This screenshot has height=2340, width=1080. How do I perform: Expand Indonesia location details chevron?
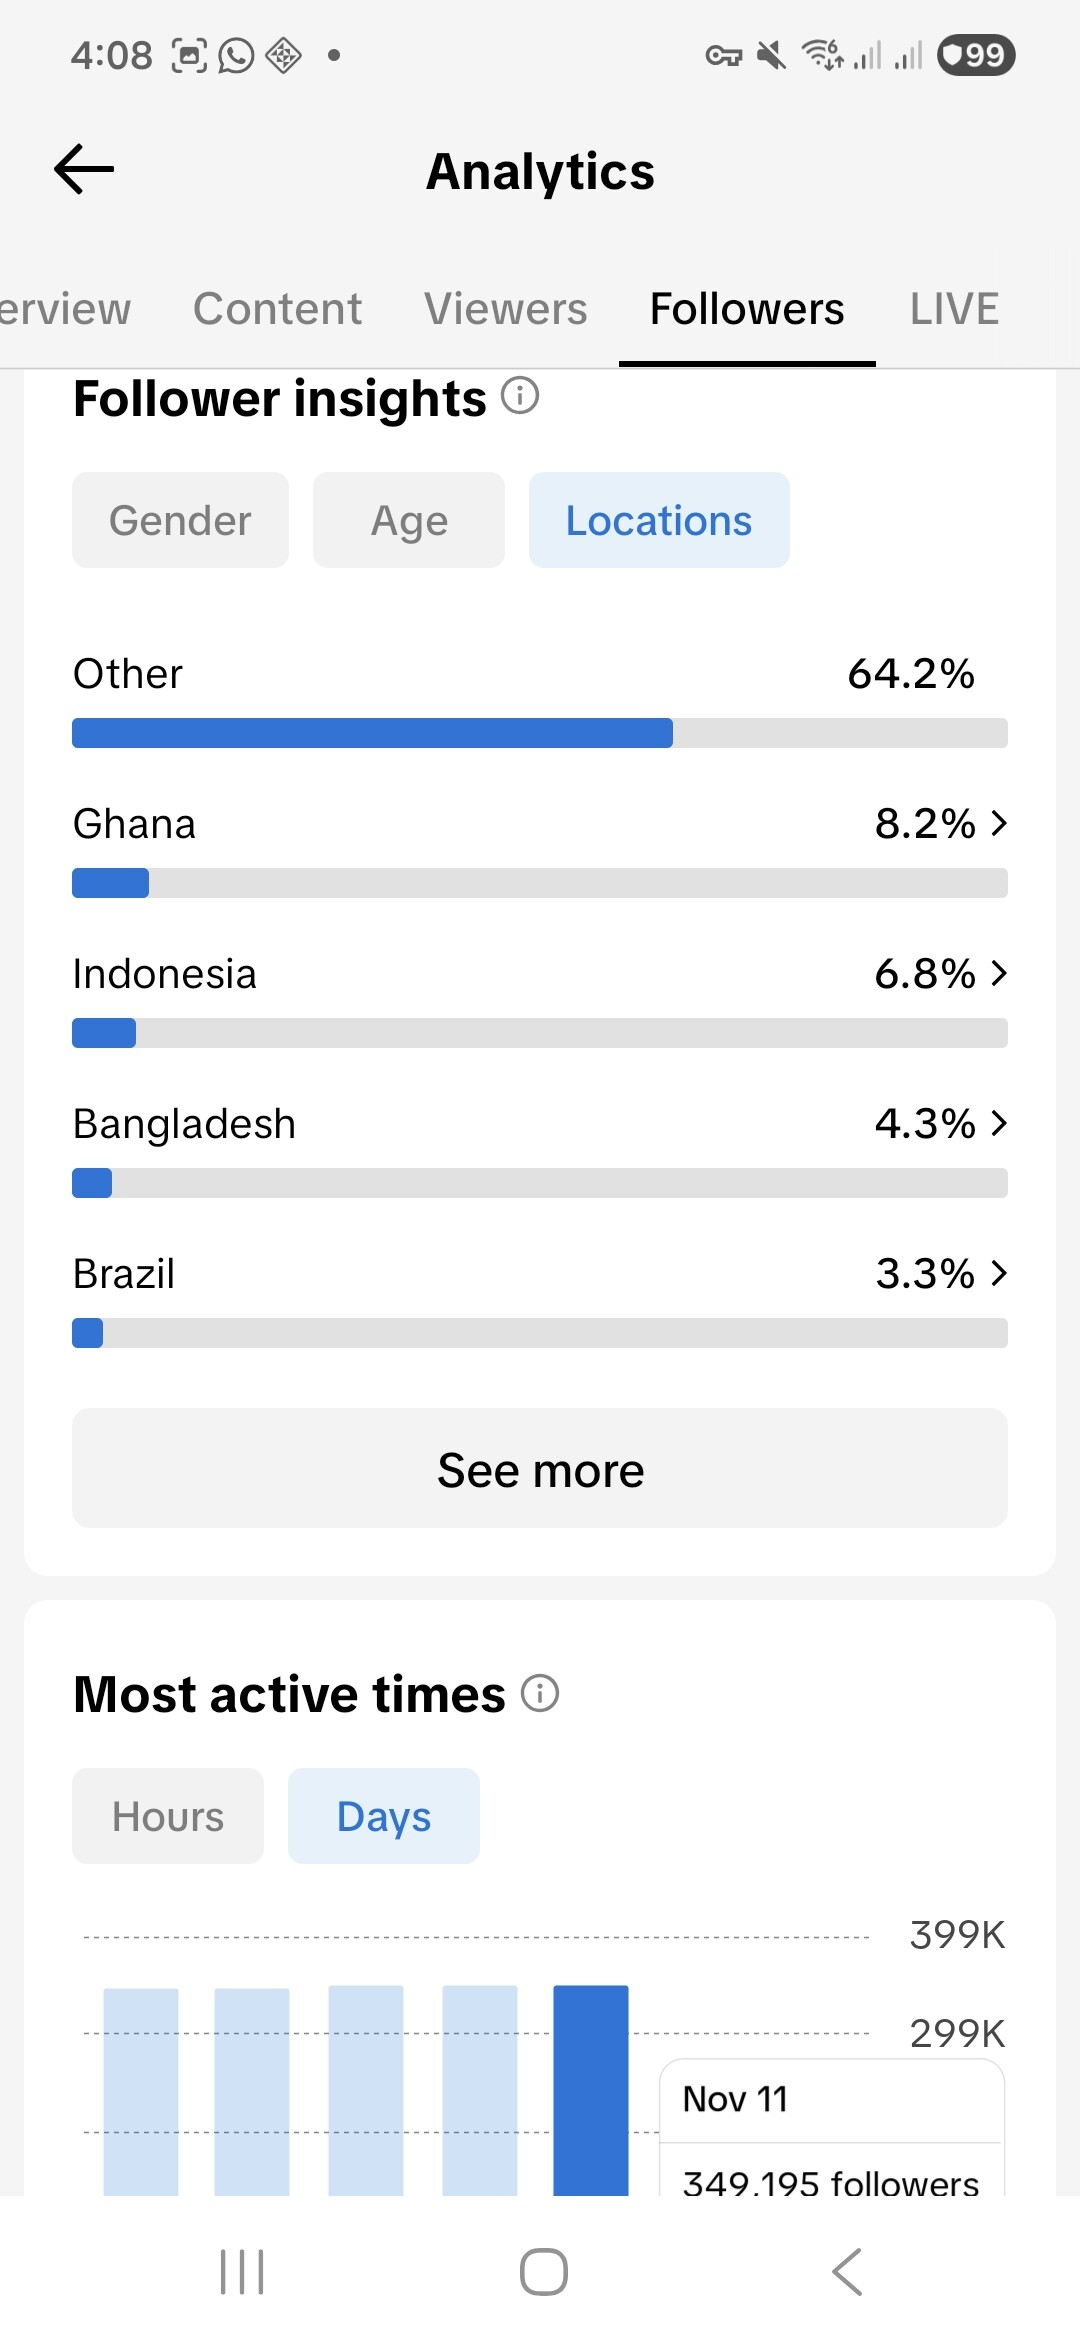[x=999, y=973]
